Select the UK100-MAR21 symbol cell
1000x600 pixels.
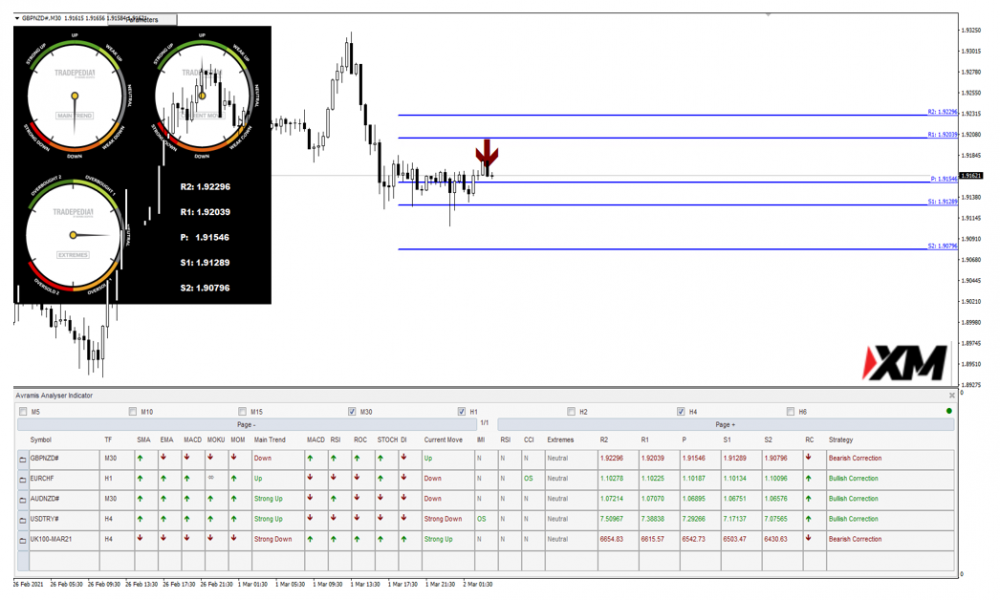click(64, 539)
